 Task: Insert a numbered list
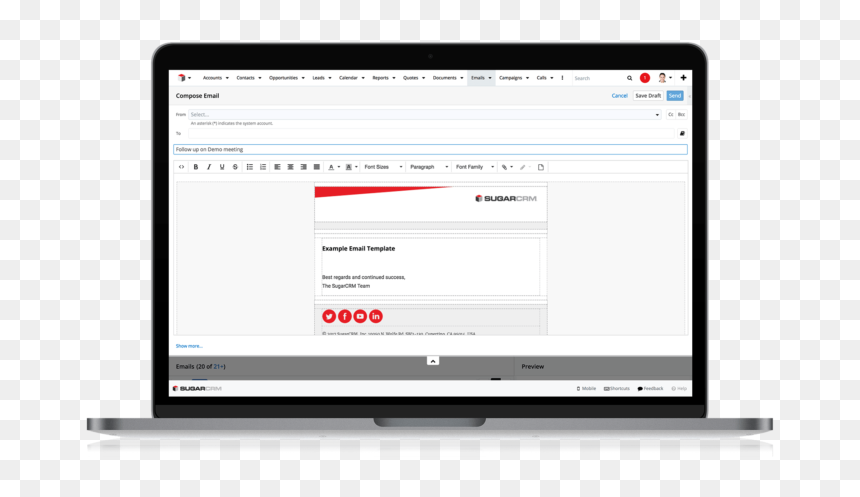(x=263, y=167)
